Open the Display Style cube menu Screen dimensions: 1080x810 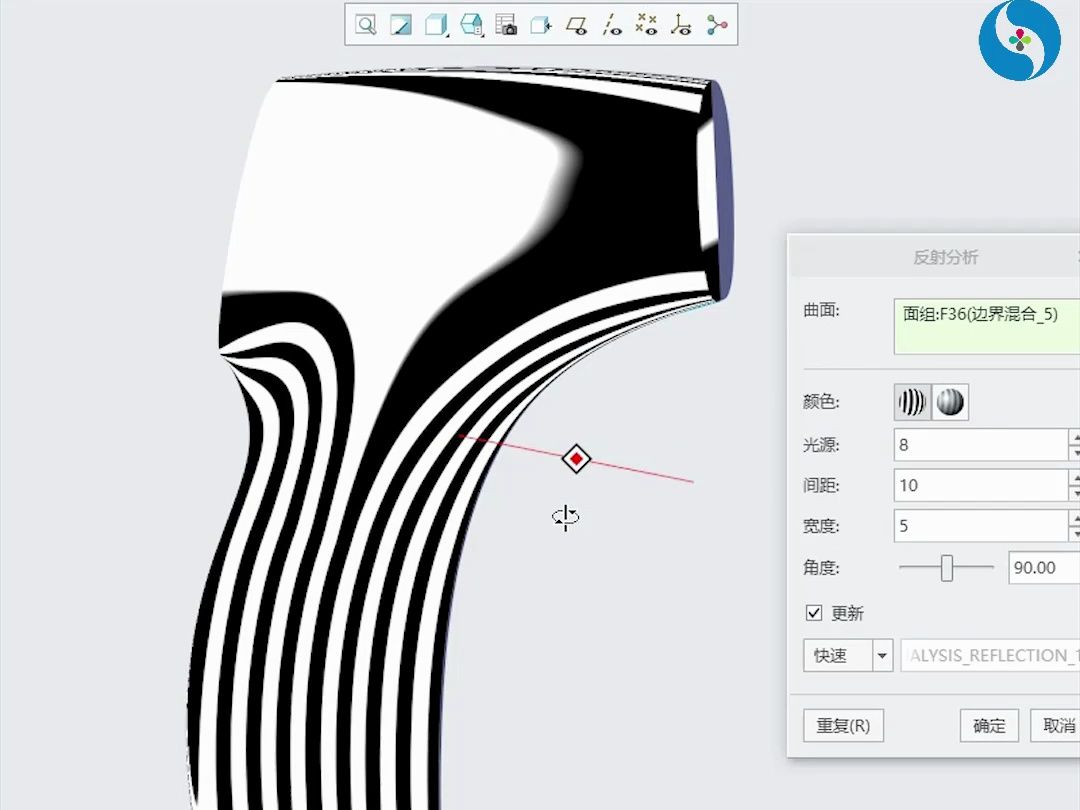[436, 25]
